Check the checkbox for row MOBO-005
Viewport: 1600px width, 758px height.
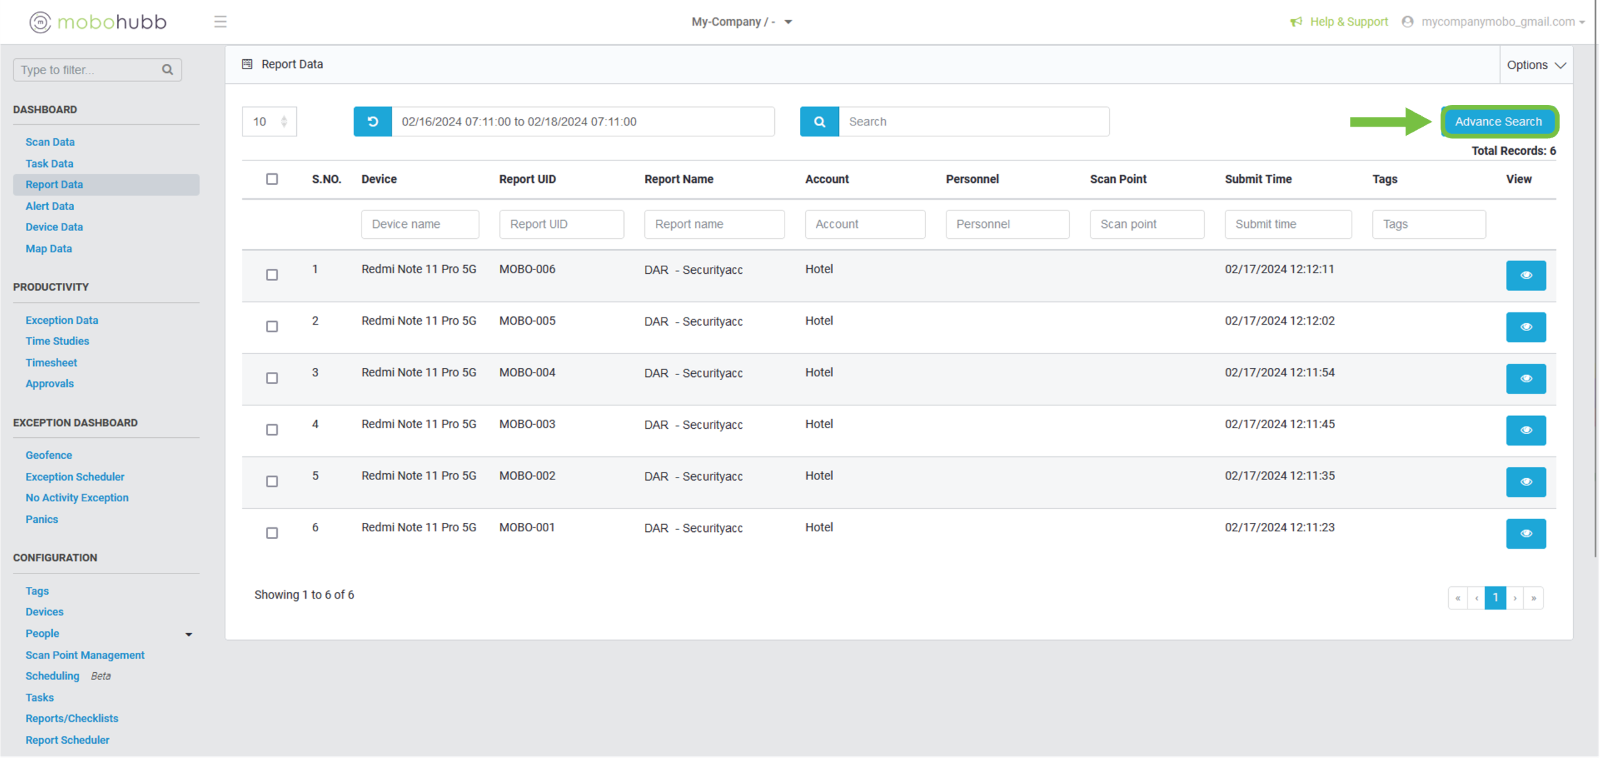pyautogui.click(x=272, y=327)
